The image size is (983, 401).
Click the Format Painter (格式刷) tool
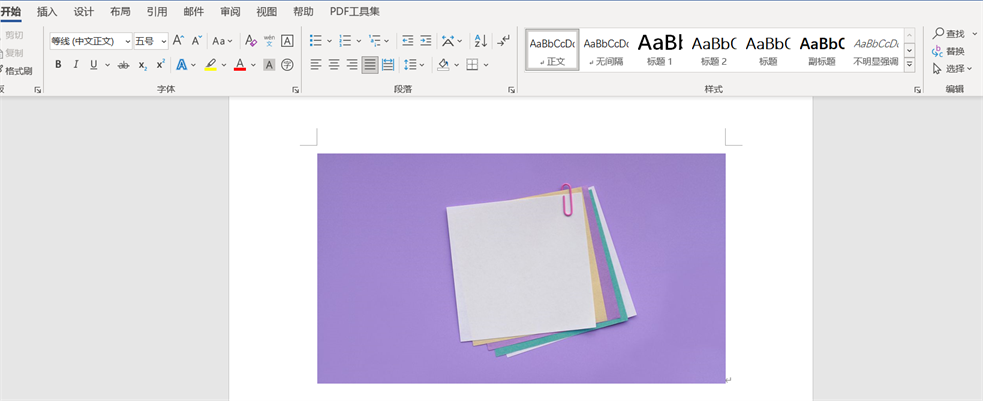tap(18, 71)
